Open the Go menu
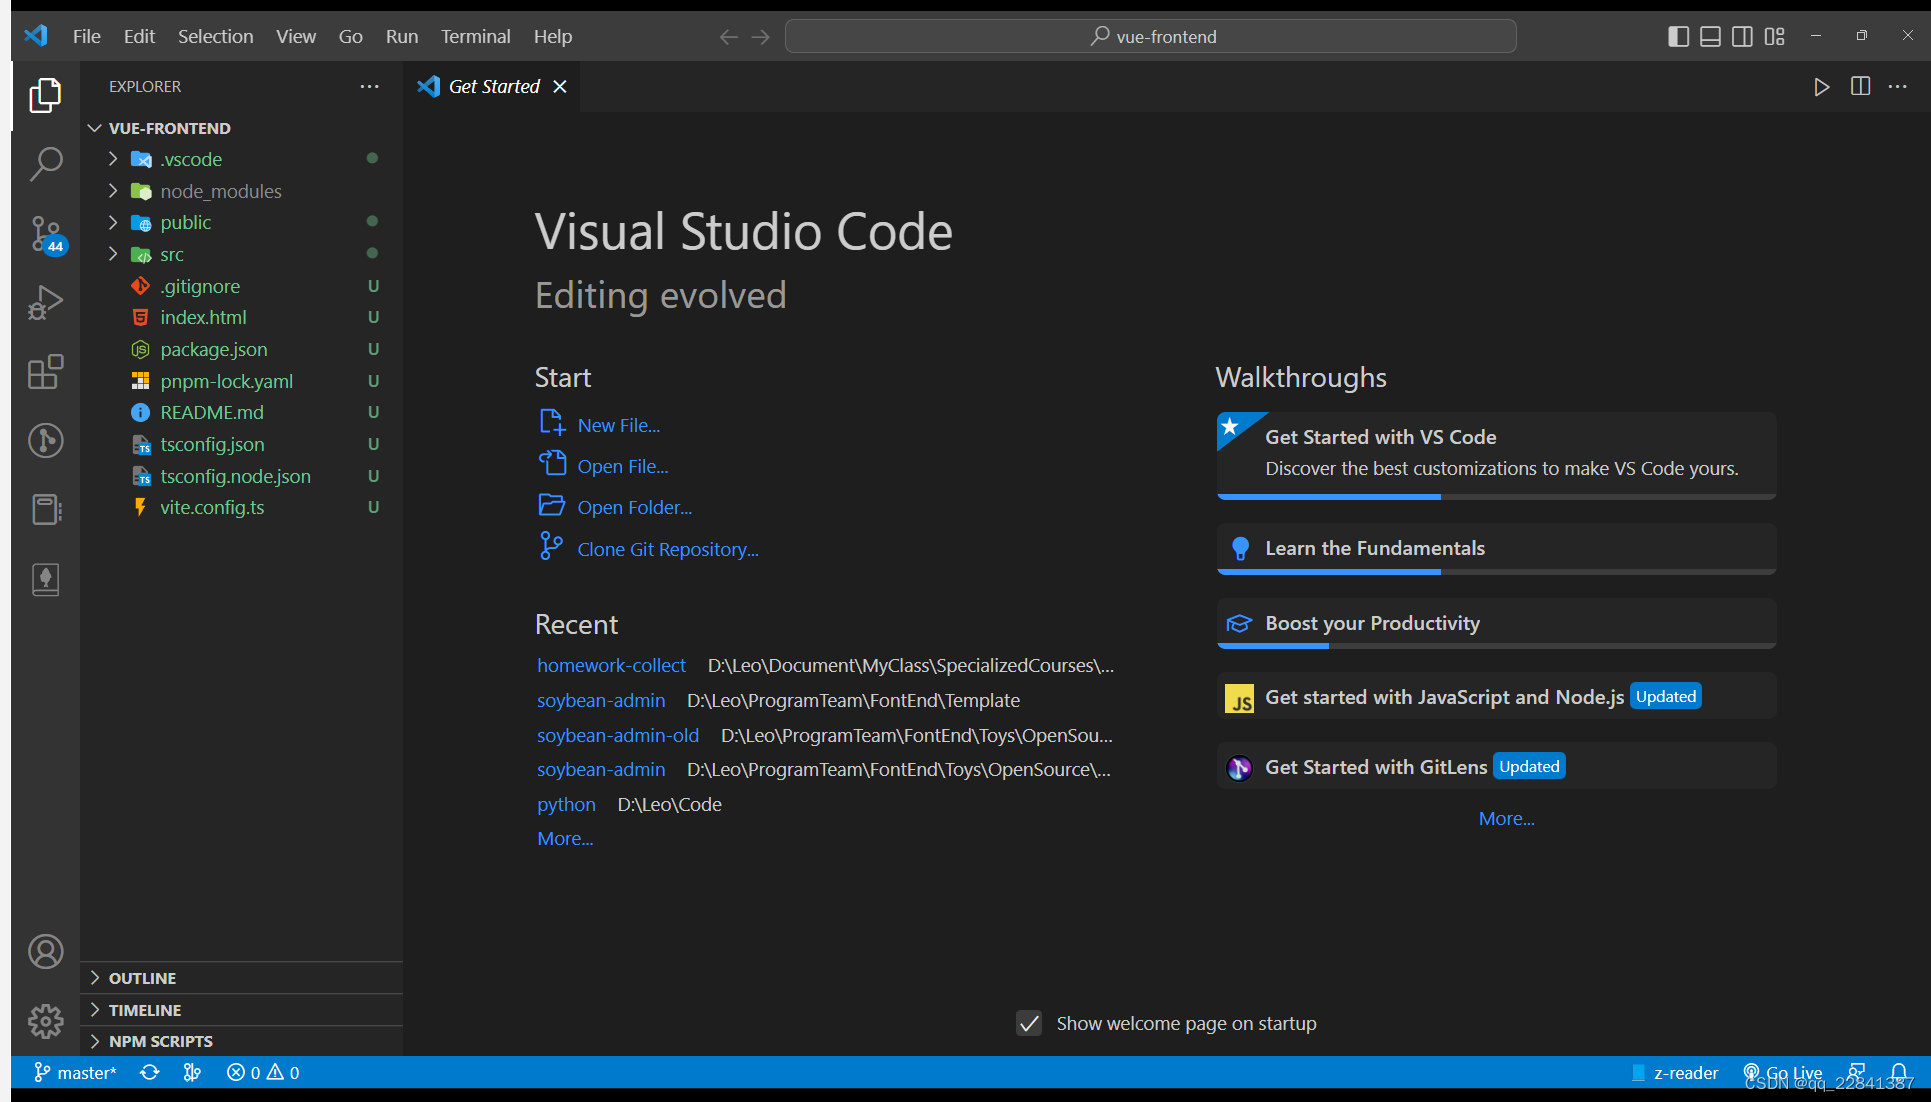The height and width of the screenshot is (1102, 1931). click(x=351, y=37)
